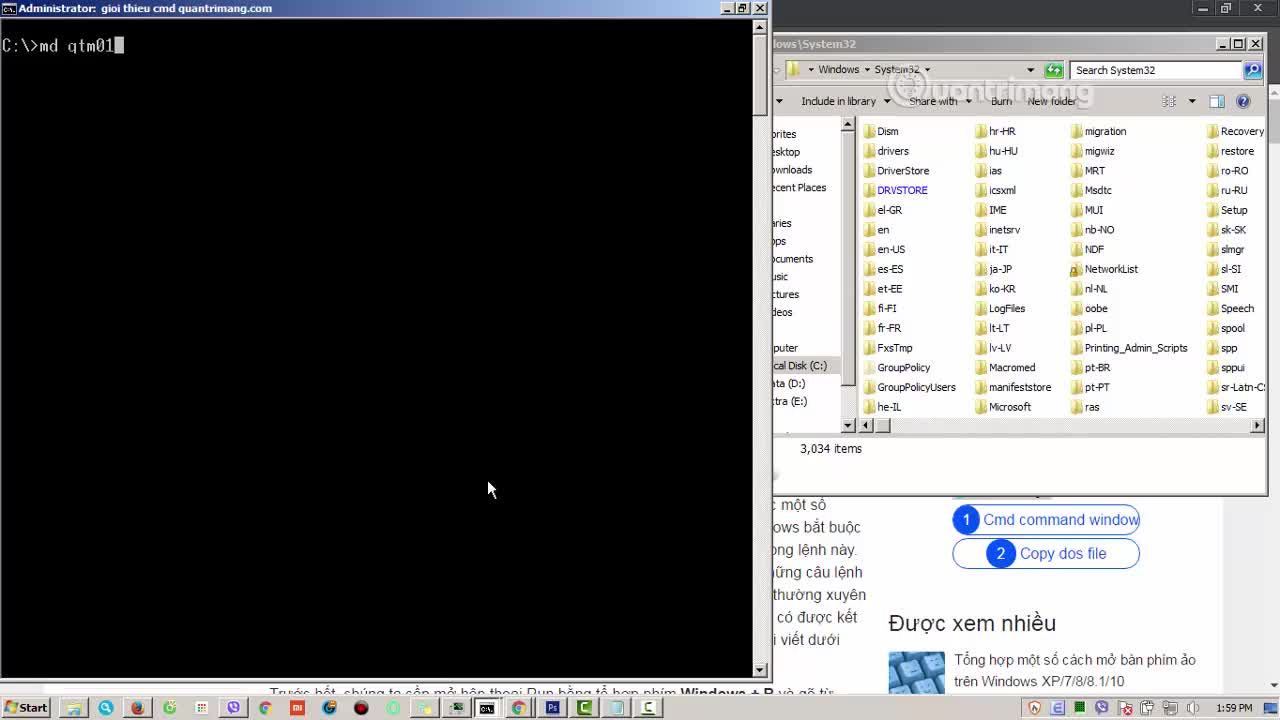This screenshot has width=1280, height=720.
Task: Click the file list horizontal scroll left arrow
Action: point(867,425)
